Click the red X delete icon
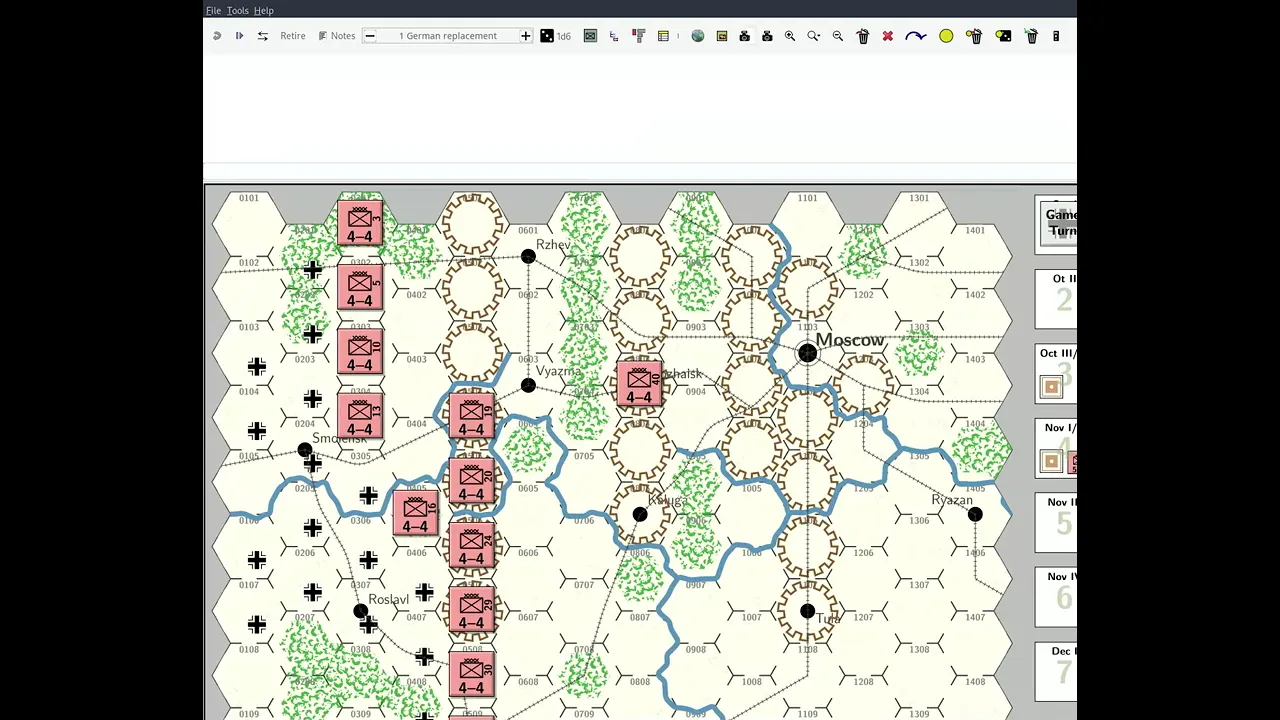The width and height of the screenshot is (1280, 720). [887, 36]
